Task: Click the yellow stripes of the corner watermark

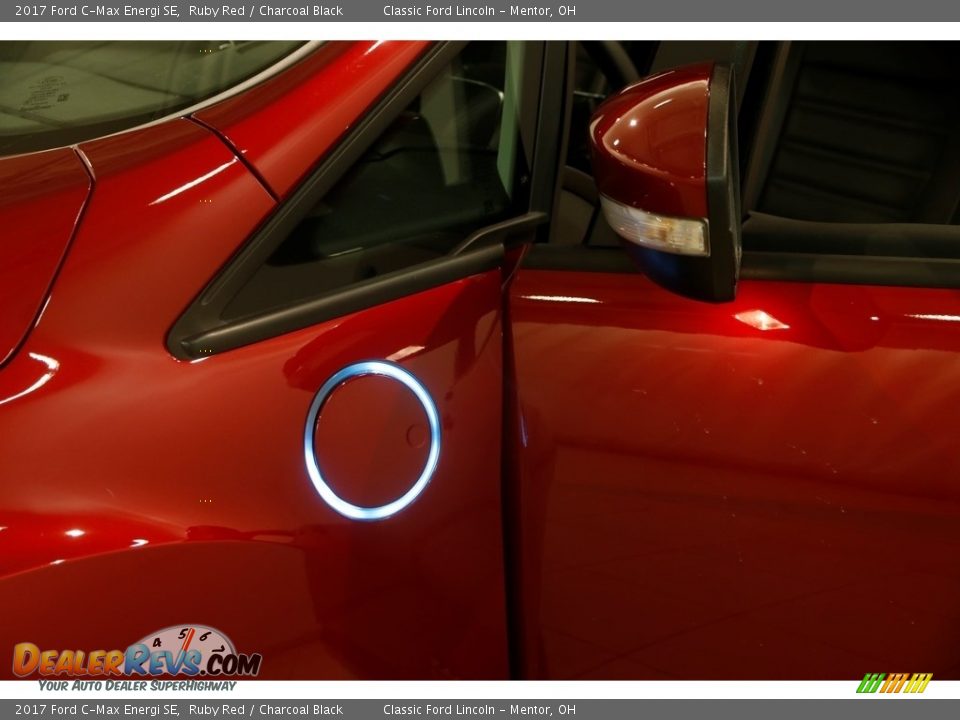Action: pyautogui.click(x=920, y=683)
